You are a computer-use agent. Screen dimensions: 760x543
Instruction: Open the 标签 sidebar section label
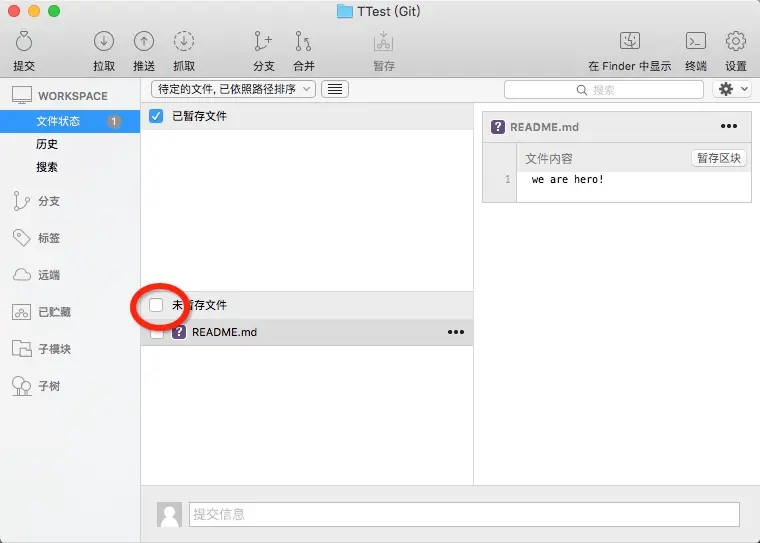[49, 238]
